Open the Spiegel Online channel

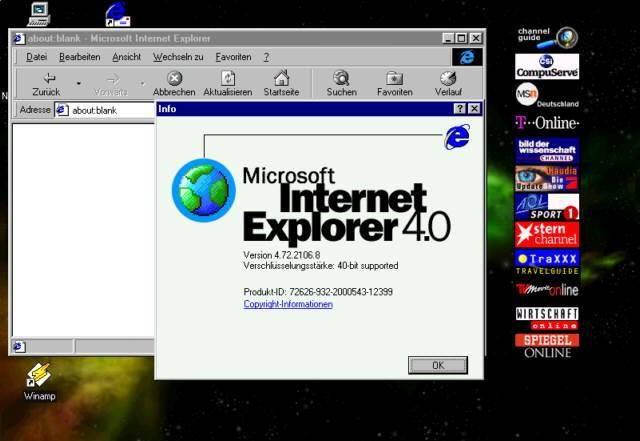pyautogui.click(x=547, y=346)
